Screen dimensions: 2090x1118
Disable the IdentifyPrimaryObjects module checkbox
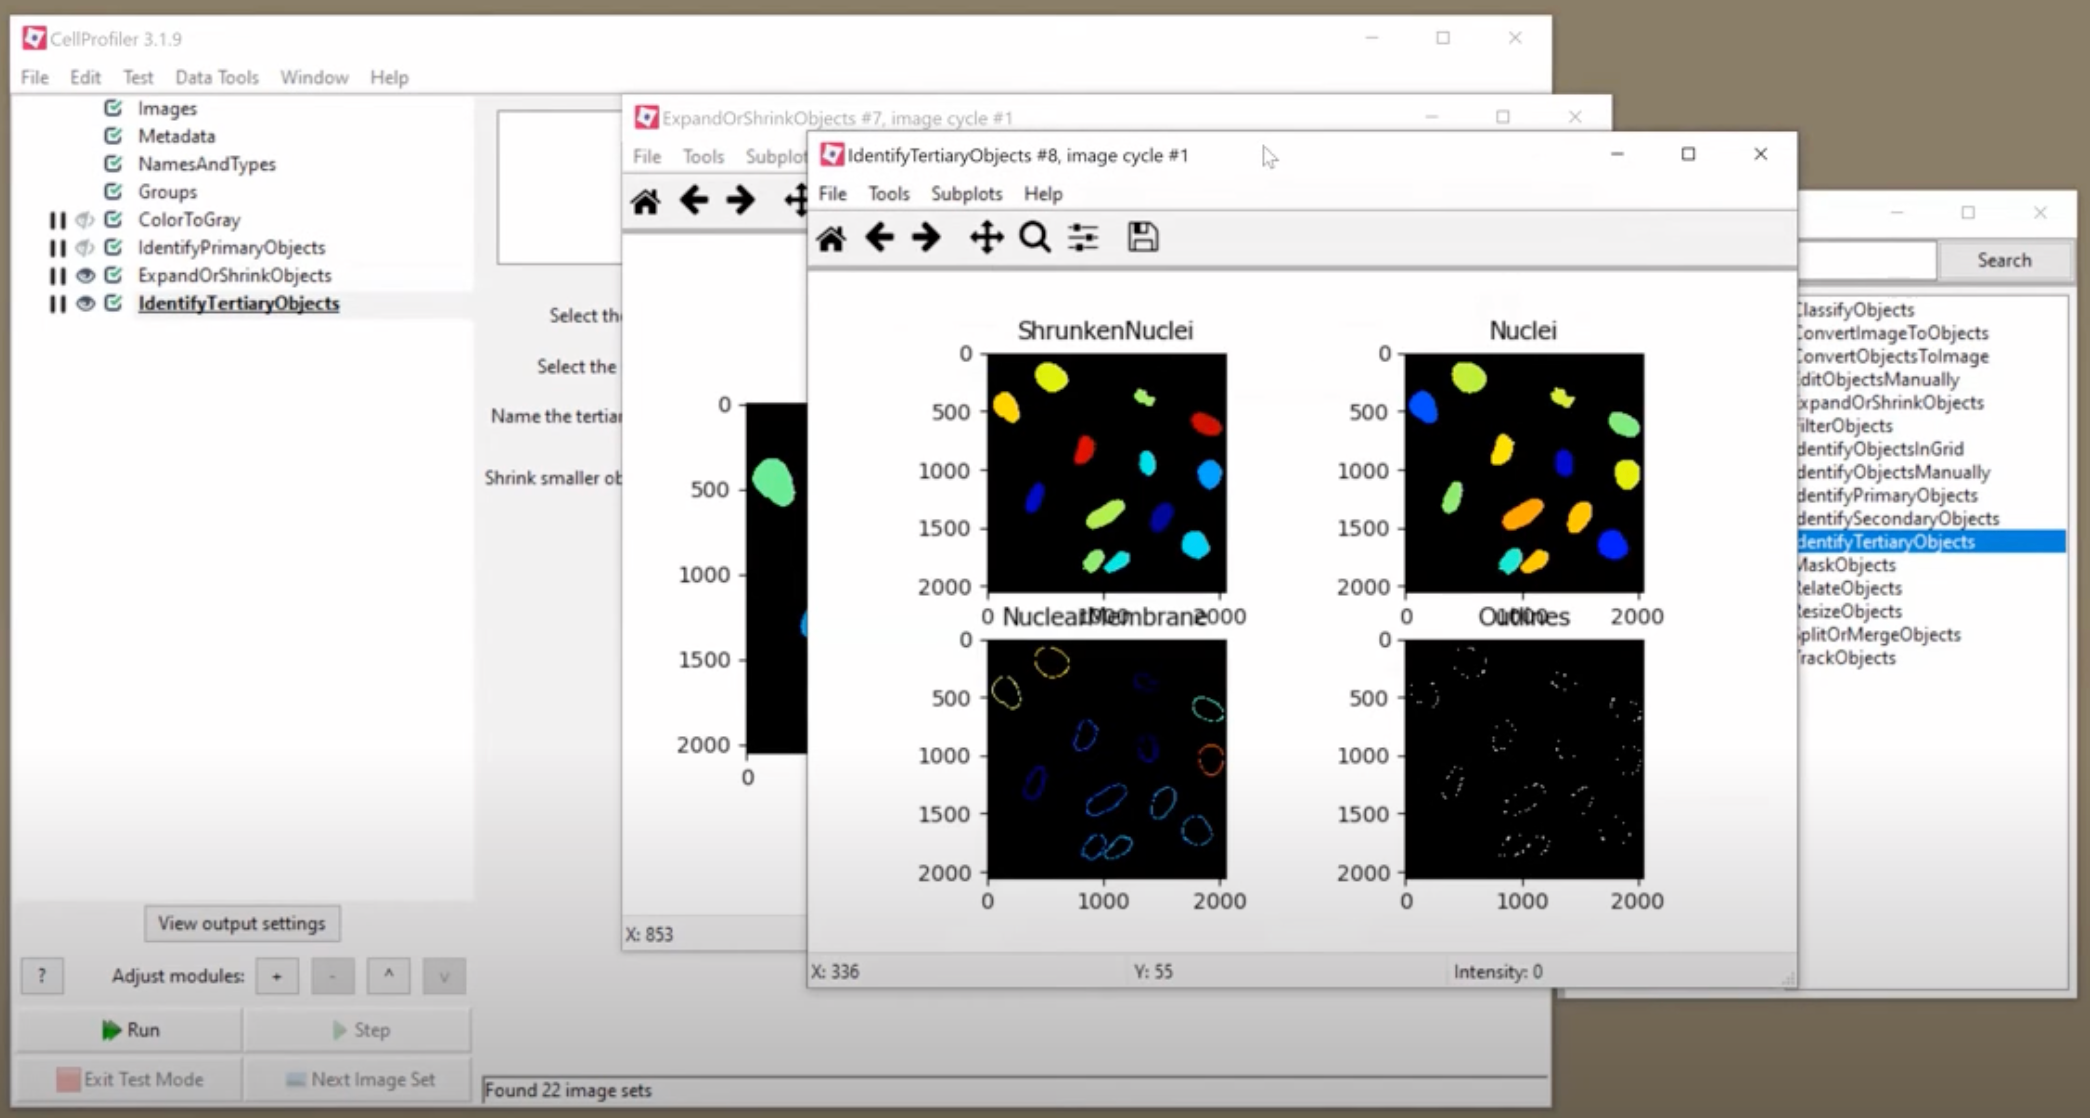point(113,248)
